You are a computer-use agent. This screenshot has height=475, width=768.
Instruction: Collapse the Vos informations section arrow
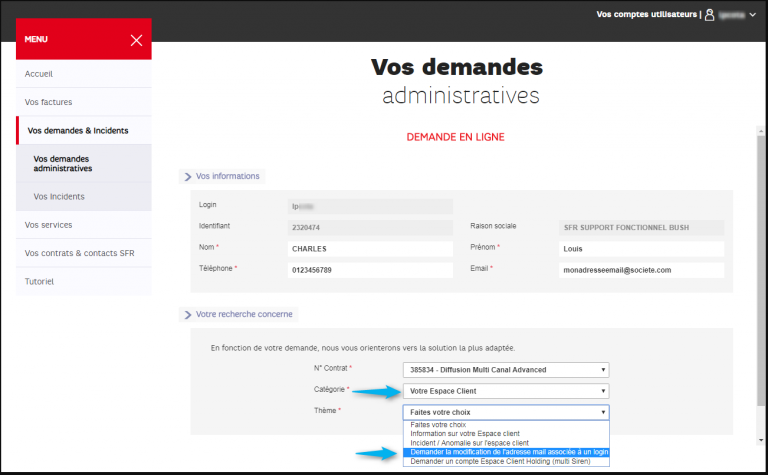click(x=187, y=176)
